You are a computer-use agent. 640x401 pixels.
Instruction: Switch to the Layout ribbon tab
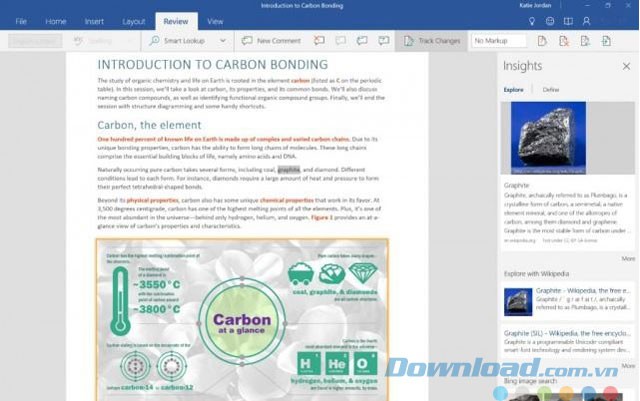(133, 20)
